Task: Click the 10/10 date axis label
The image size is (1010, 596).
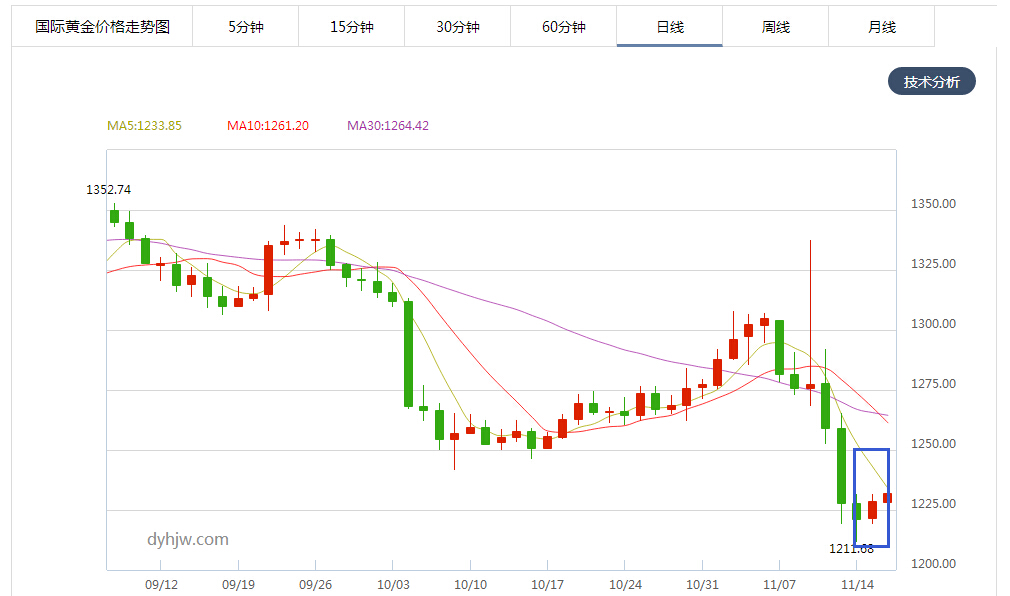Action: pyautogui.click(x=470, y=585)
